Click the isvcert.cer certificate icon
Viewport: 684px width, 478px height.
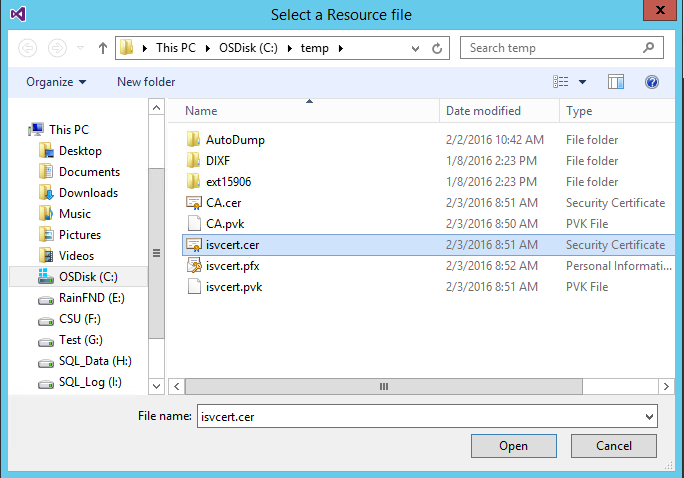click(x=194, y=245)
